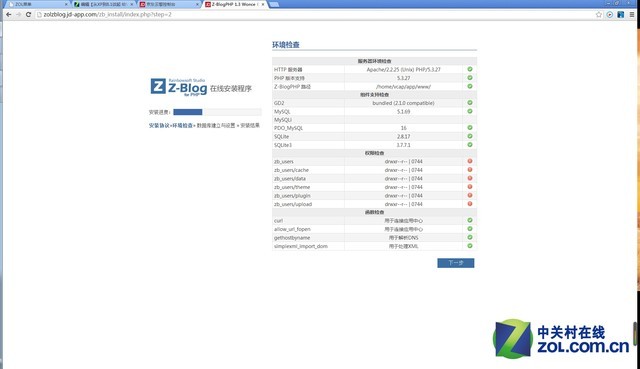This screenshot has height=369, width=640.
Task: Click the browser forward arrow
Action: 19,14
